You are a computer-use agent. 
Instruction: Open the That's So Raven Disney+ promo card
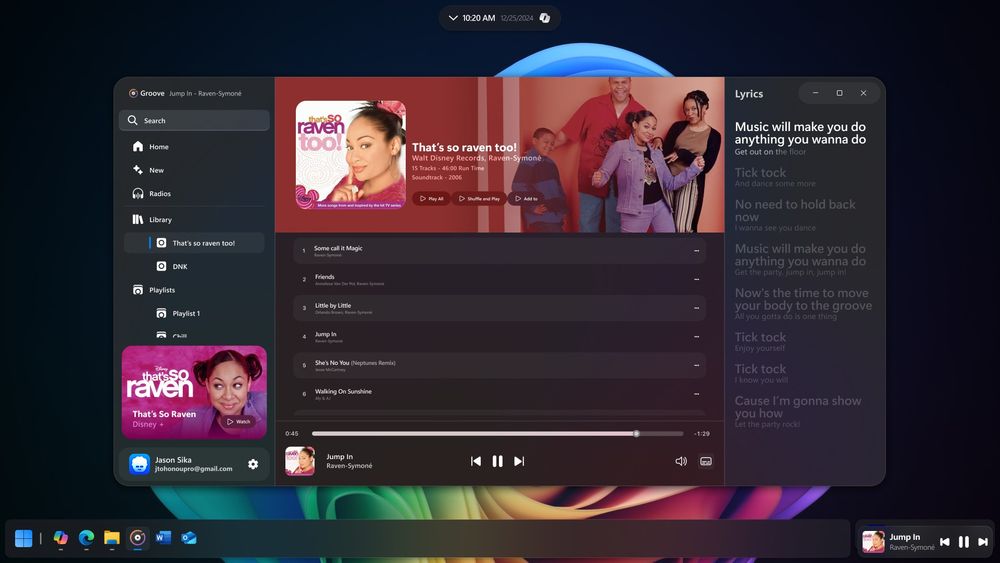tap(194, 392)
